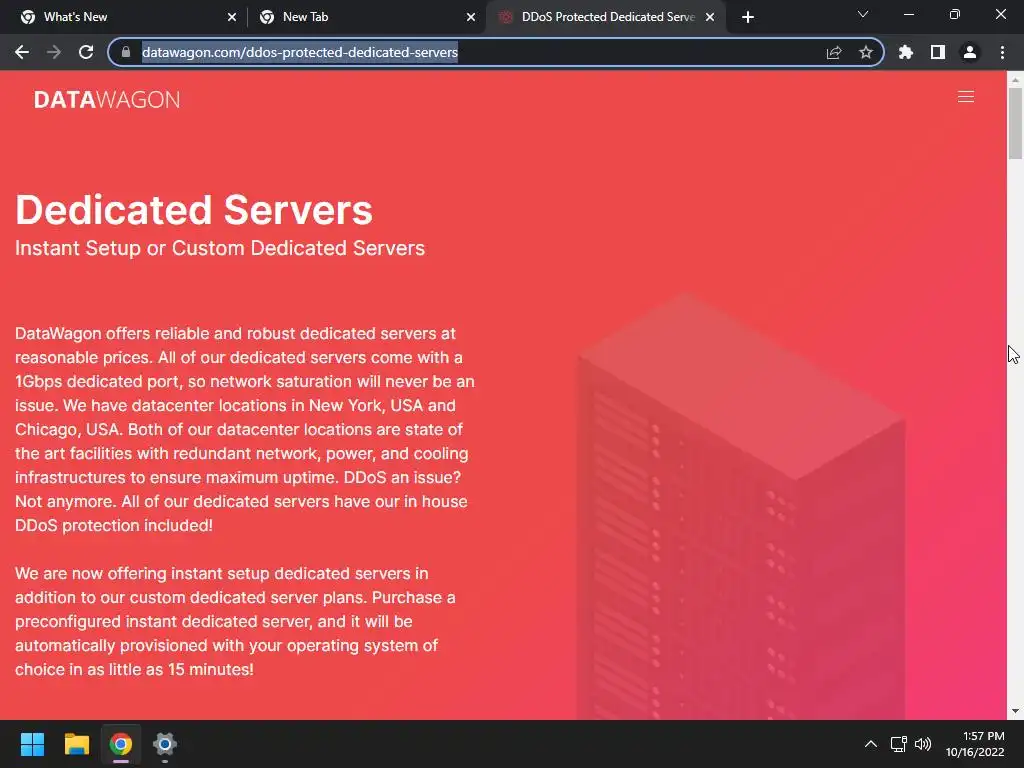This screenshot has width=1024, height=768.
Task: Expand the tab search chevron
Action: (863, 14)
